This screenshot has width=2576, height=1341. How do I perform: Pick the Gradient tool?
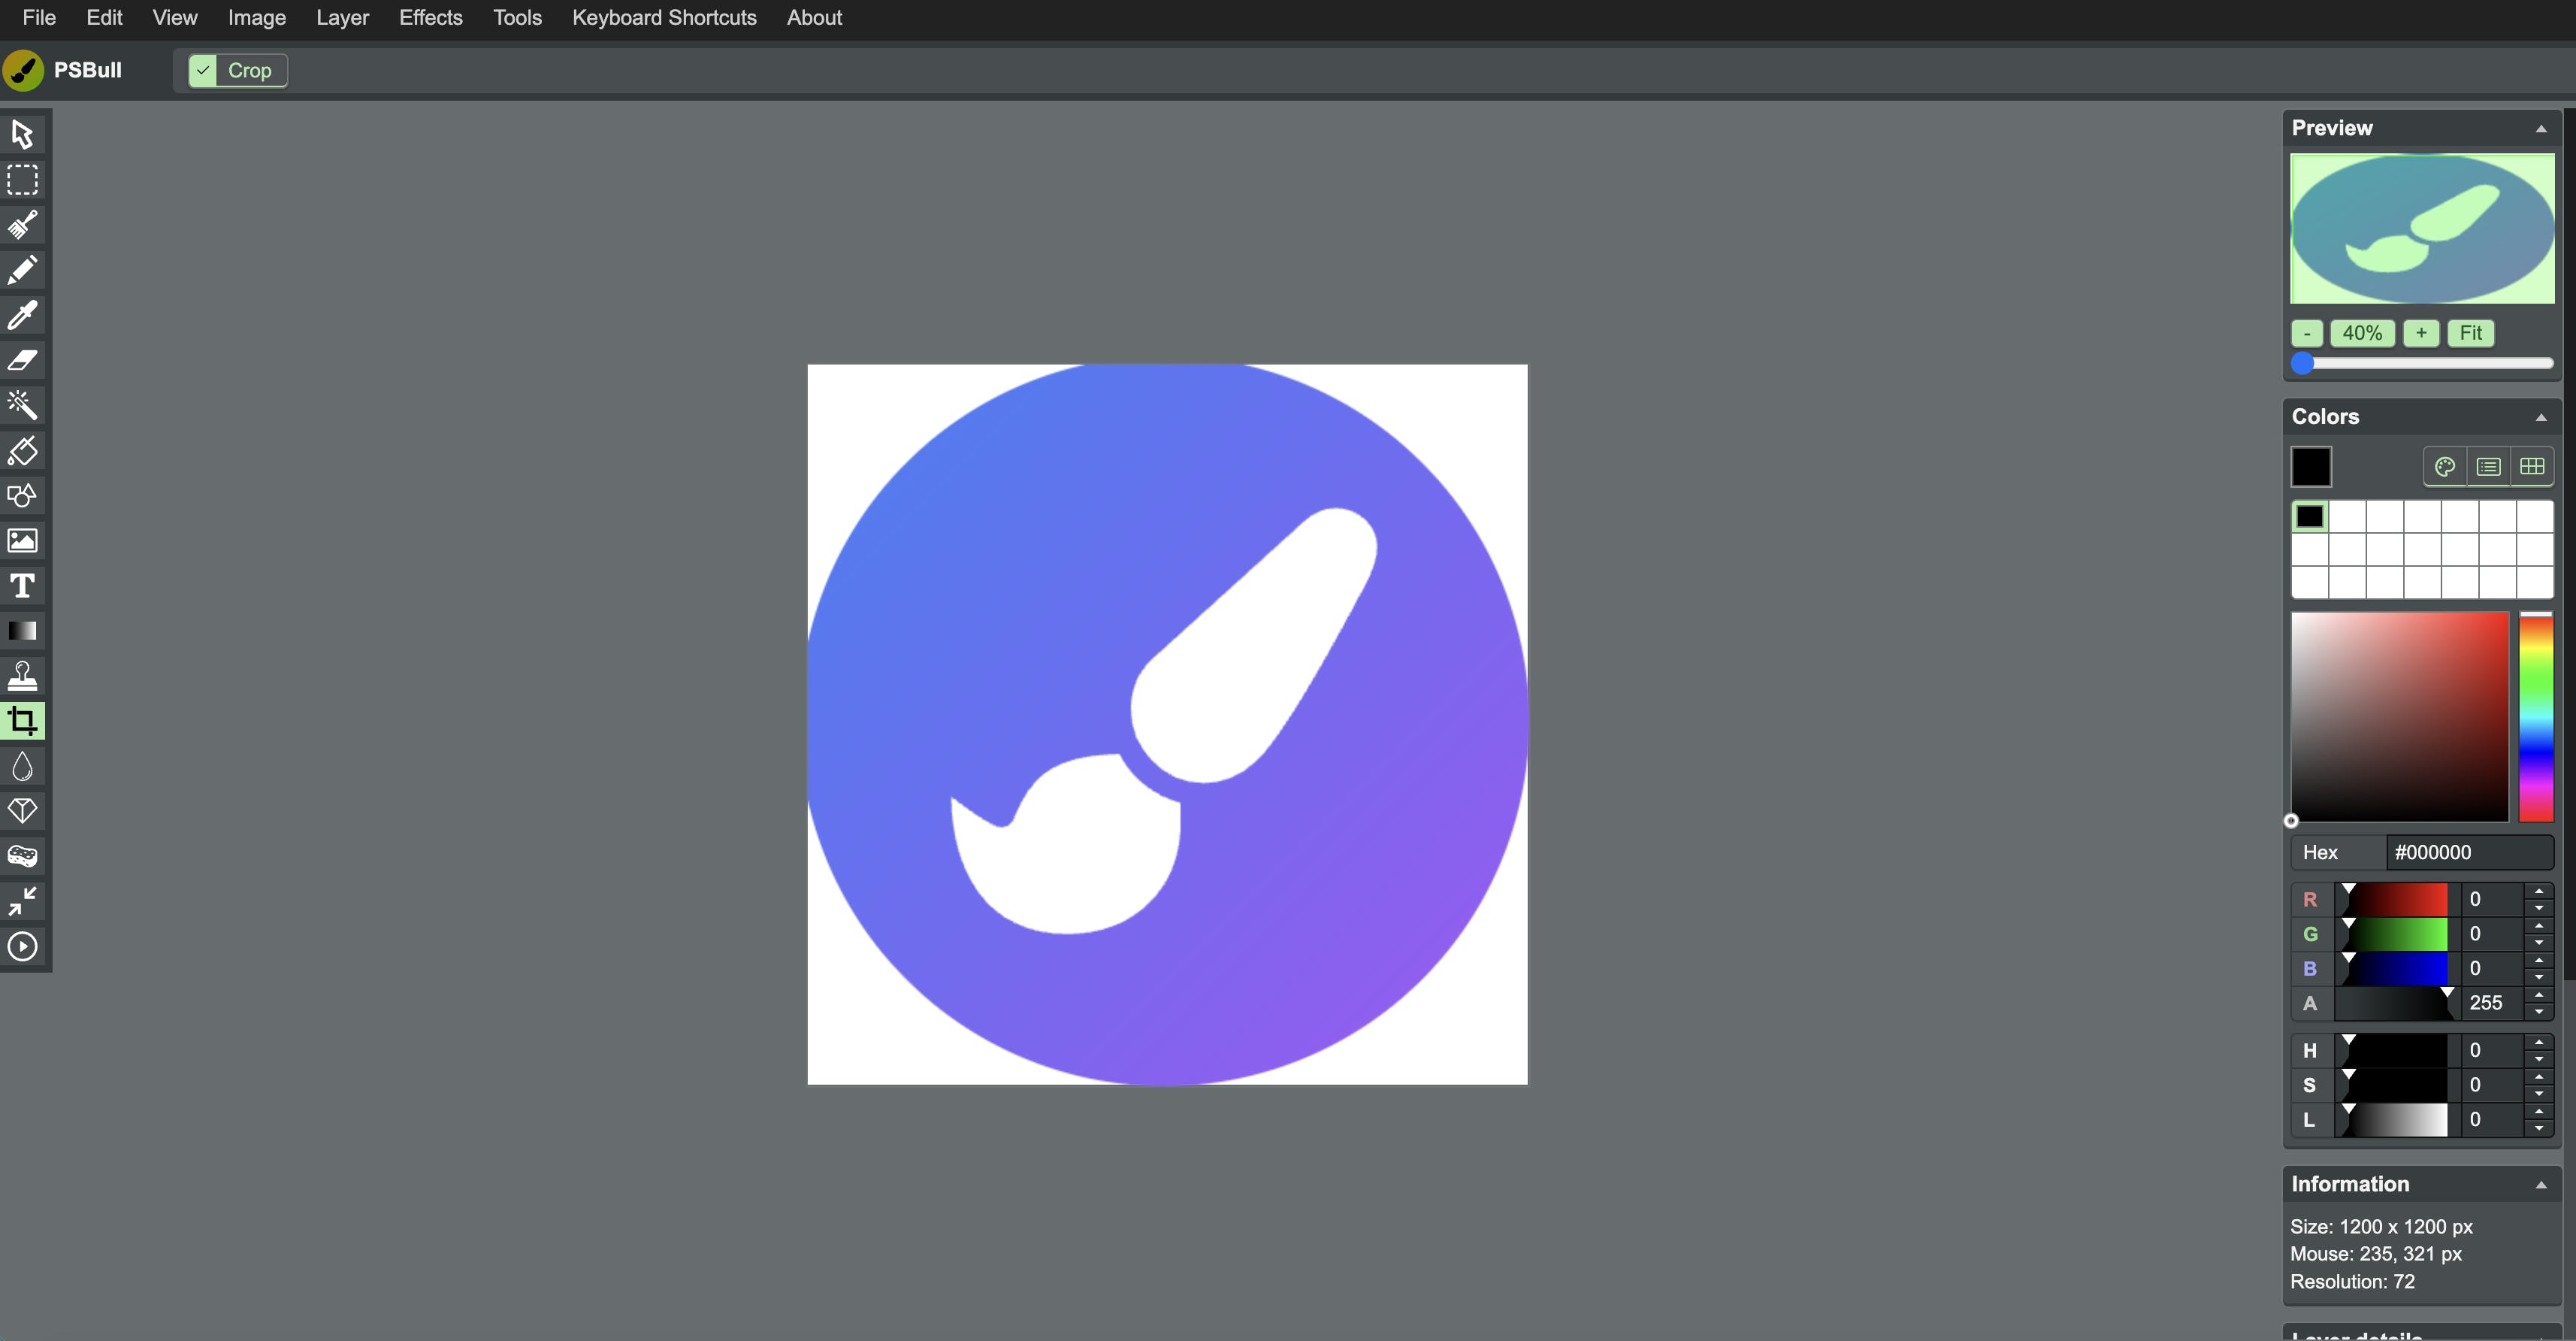point(22,631)
